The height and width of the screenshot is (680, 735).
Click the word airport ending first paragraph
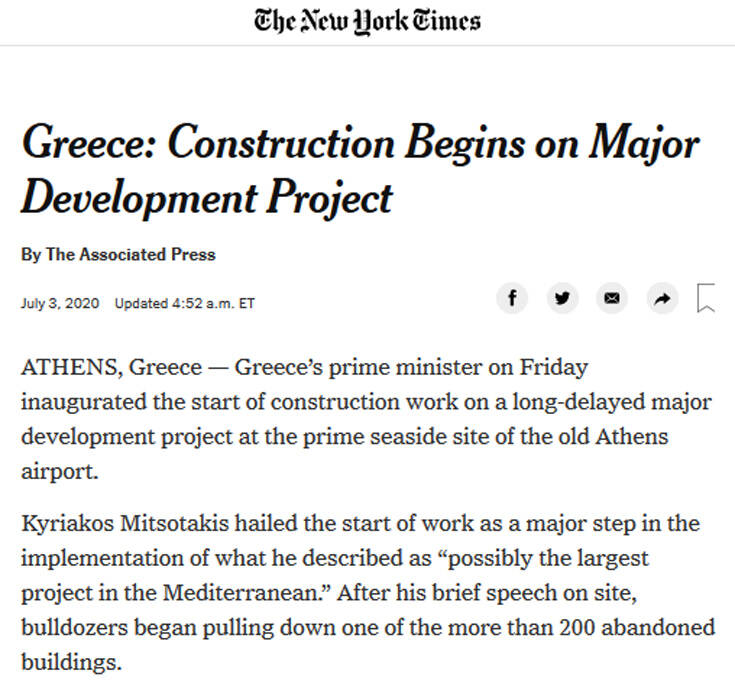pos(58,472)
